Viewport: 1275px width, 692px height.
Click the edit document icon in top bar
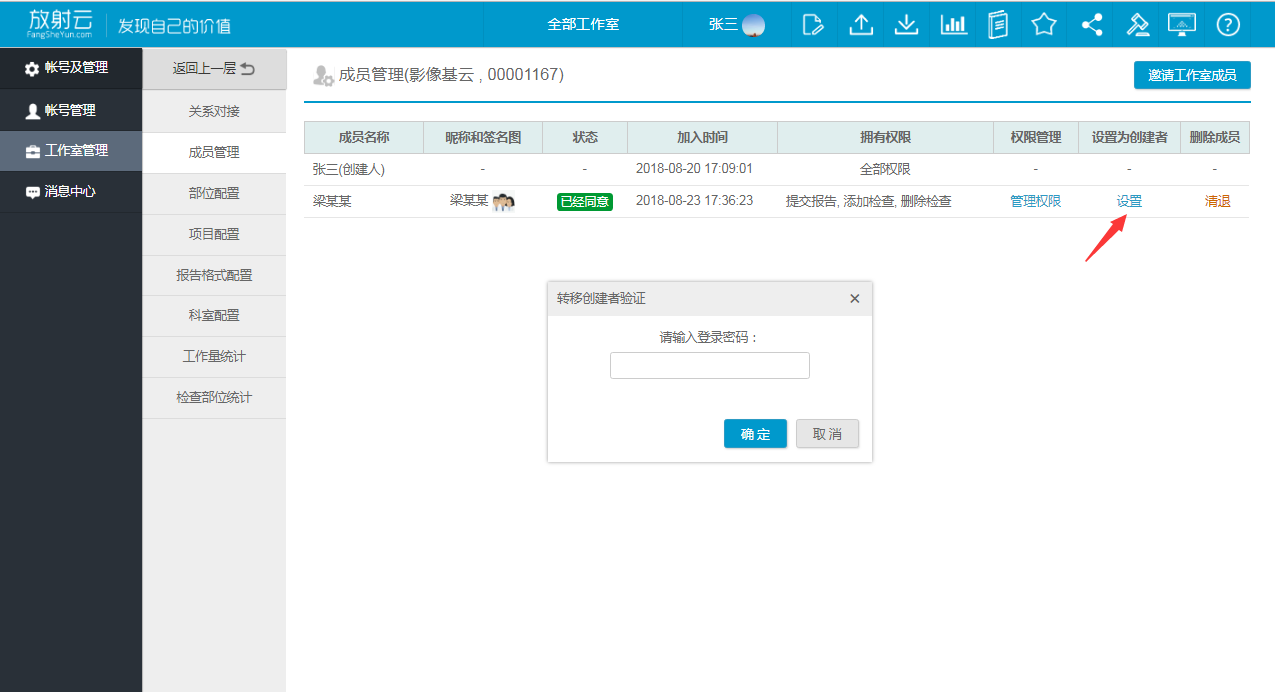coord(813,24)
